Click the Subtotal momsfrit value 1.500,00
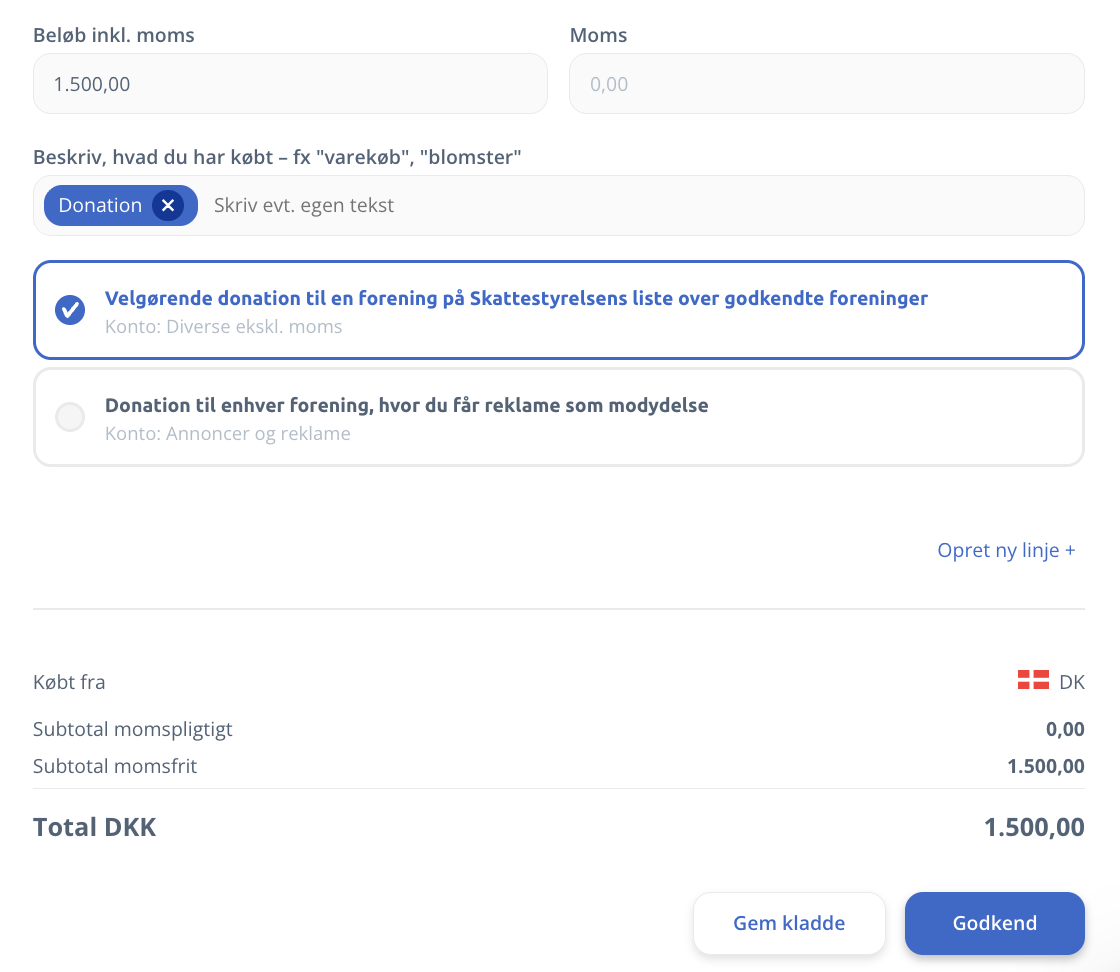1120x972 pixels. tap(1045, 766)
